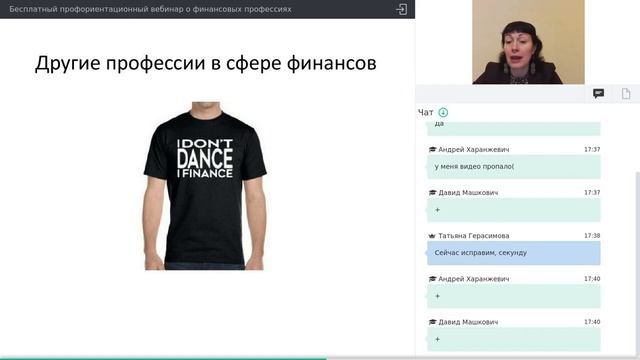Click the 17:38 timestamp
This screenshot has width=640, height=360.
(x=592, y=236)
